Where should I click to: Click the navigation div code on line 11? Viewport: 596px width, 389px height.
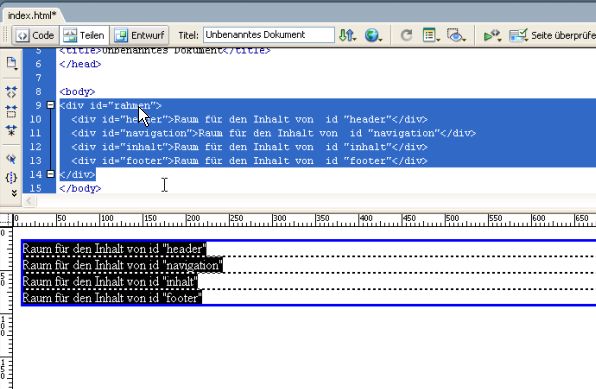click(274, 133)
